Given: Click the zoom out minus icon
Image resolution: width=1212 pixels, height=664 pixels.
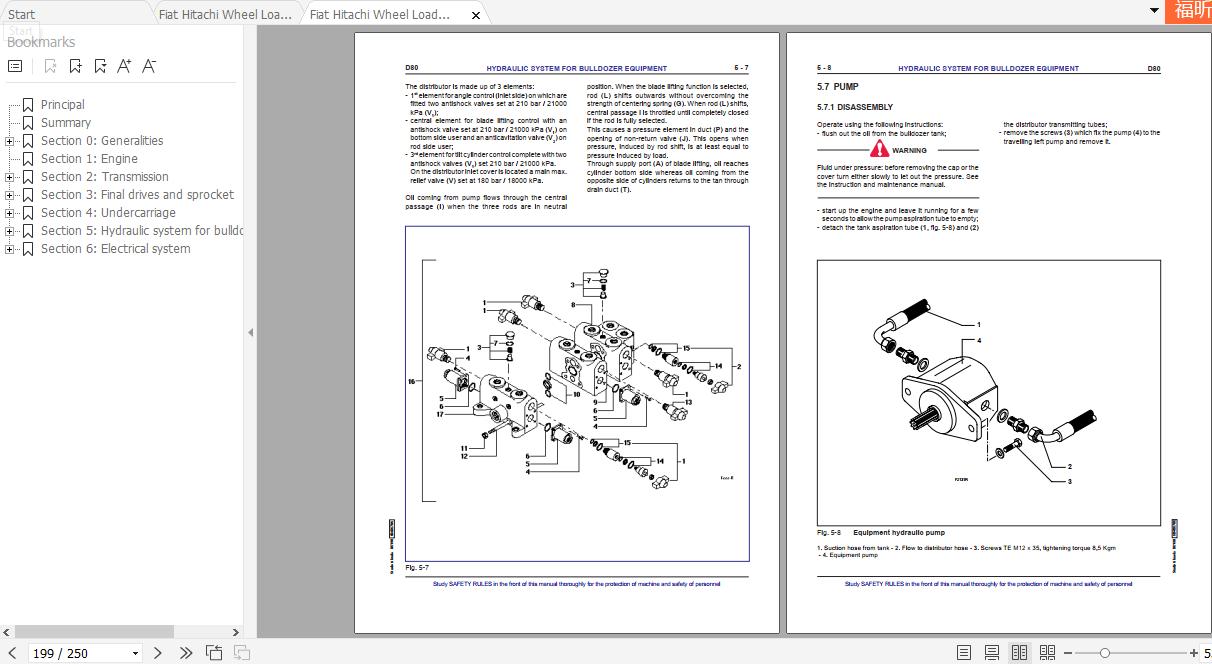Looking at the screenshot, I should (1068, 653).
